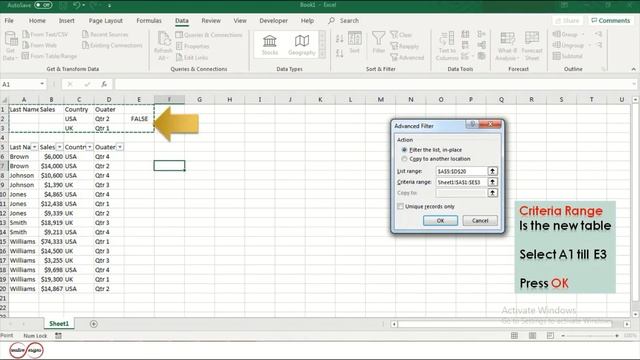Switch to the Page Layout tab

[x=106, y=20]
